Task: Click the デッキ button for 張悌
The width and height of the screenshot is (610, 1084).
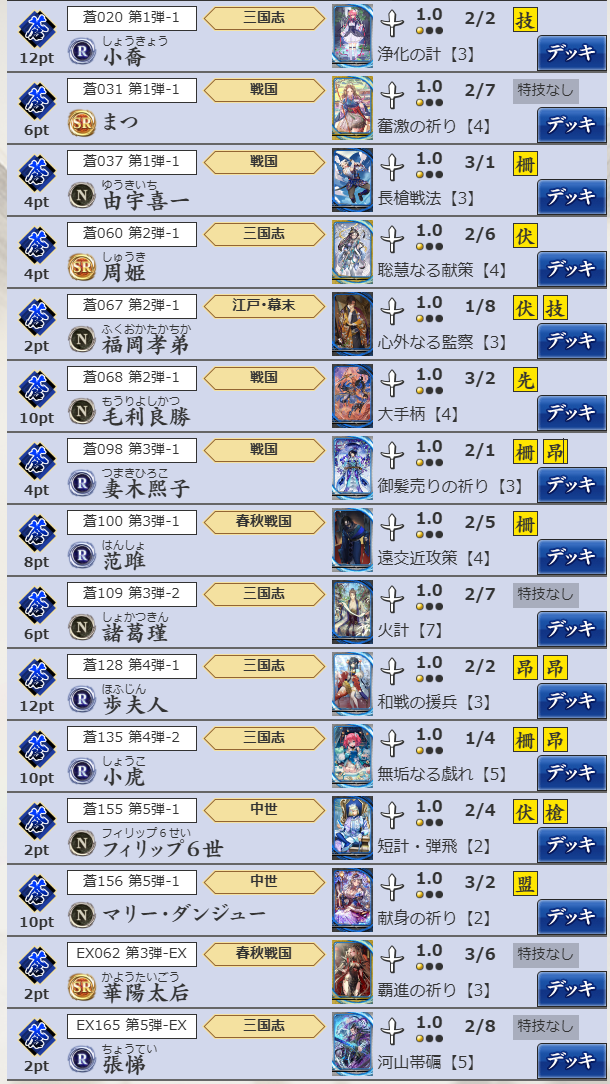Action: click(x=571, y=1060)
